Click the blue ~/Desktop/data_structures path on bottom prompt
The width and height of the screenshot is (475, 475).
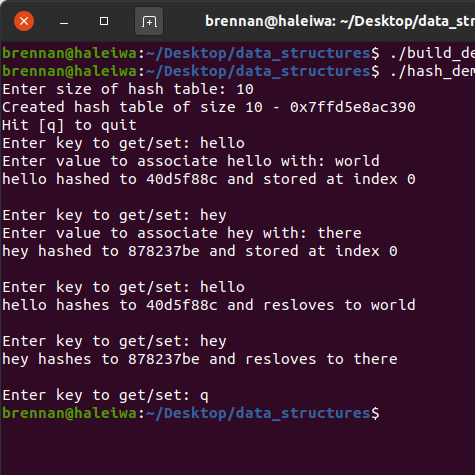[258, 413]
